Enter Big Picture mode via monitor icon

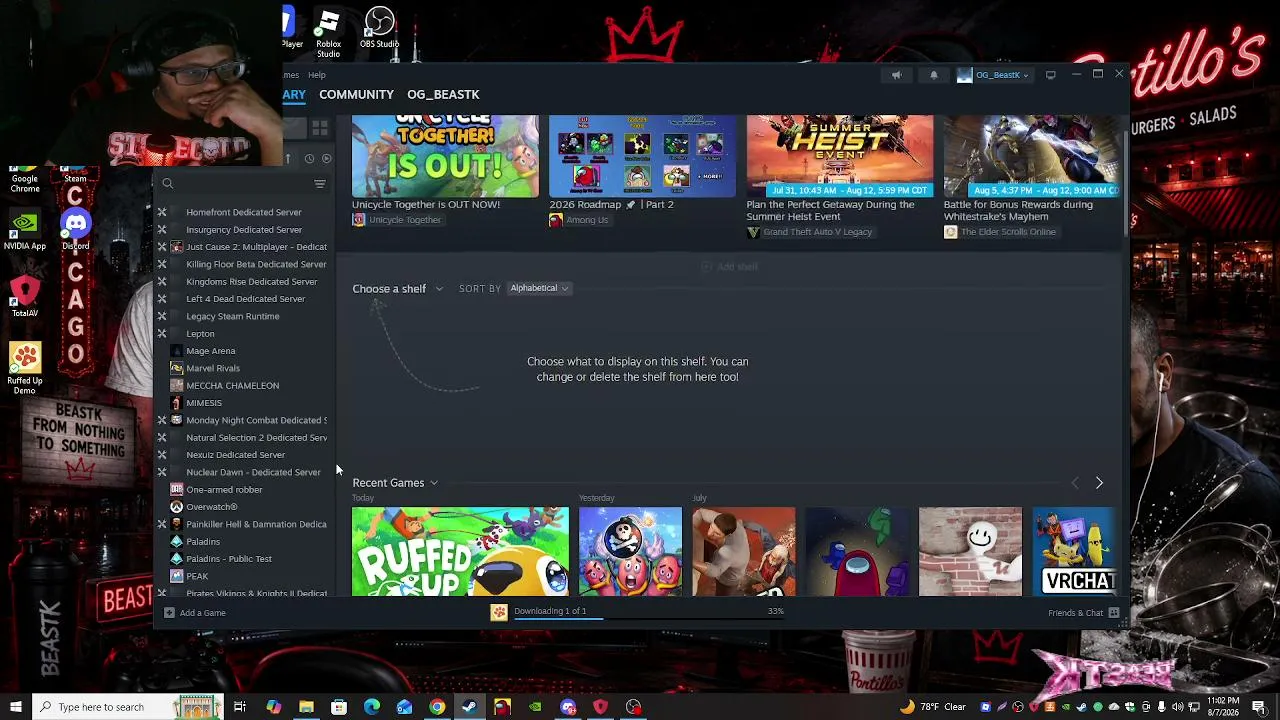[x=1050, y=75]
